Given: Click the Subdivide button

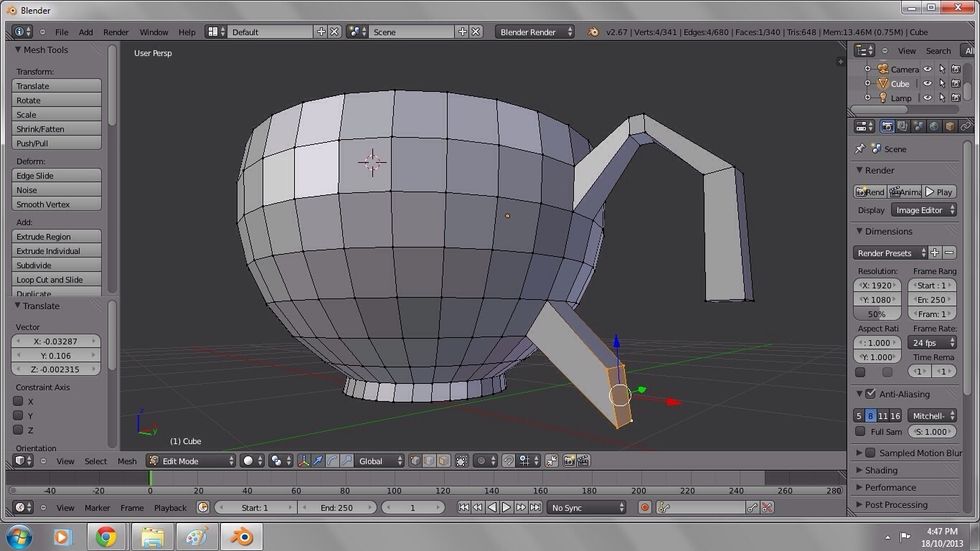Looking at the screenshot, I should tap(57, 266).
